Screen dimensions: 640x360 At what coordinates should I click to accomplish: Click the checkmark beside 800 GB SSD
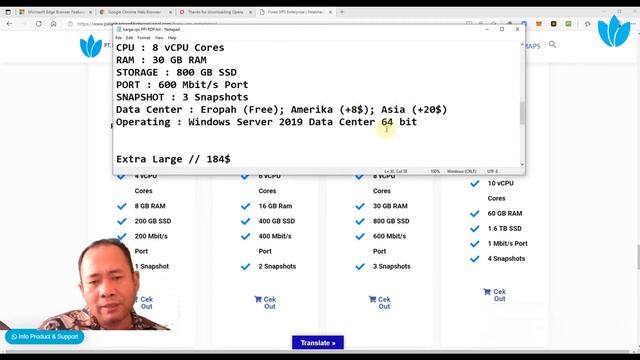click(360, 221)
